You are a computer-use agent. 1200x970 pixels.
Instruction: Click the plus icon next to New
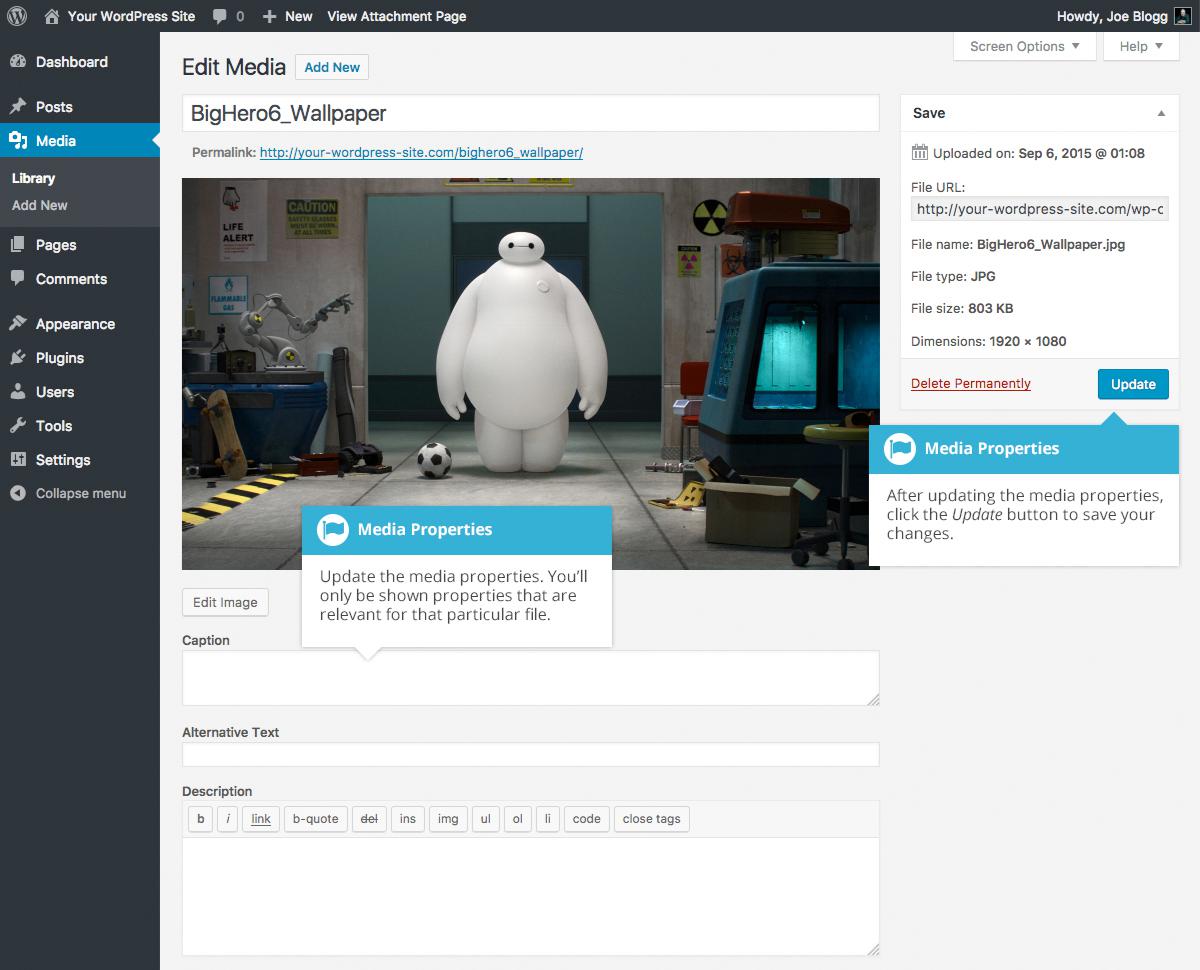coord(269,16)
